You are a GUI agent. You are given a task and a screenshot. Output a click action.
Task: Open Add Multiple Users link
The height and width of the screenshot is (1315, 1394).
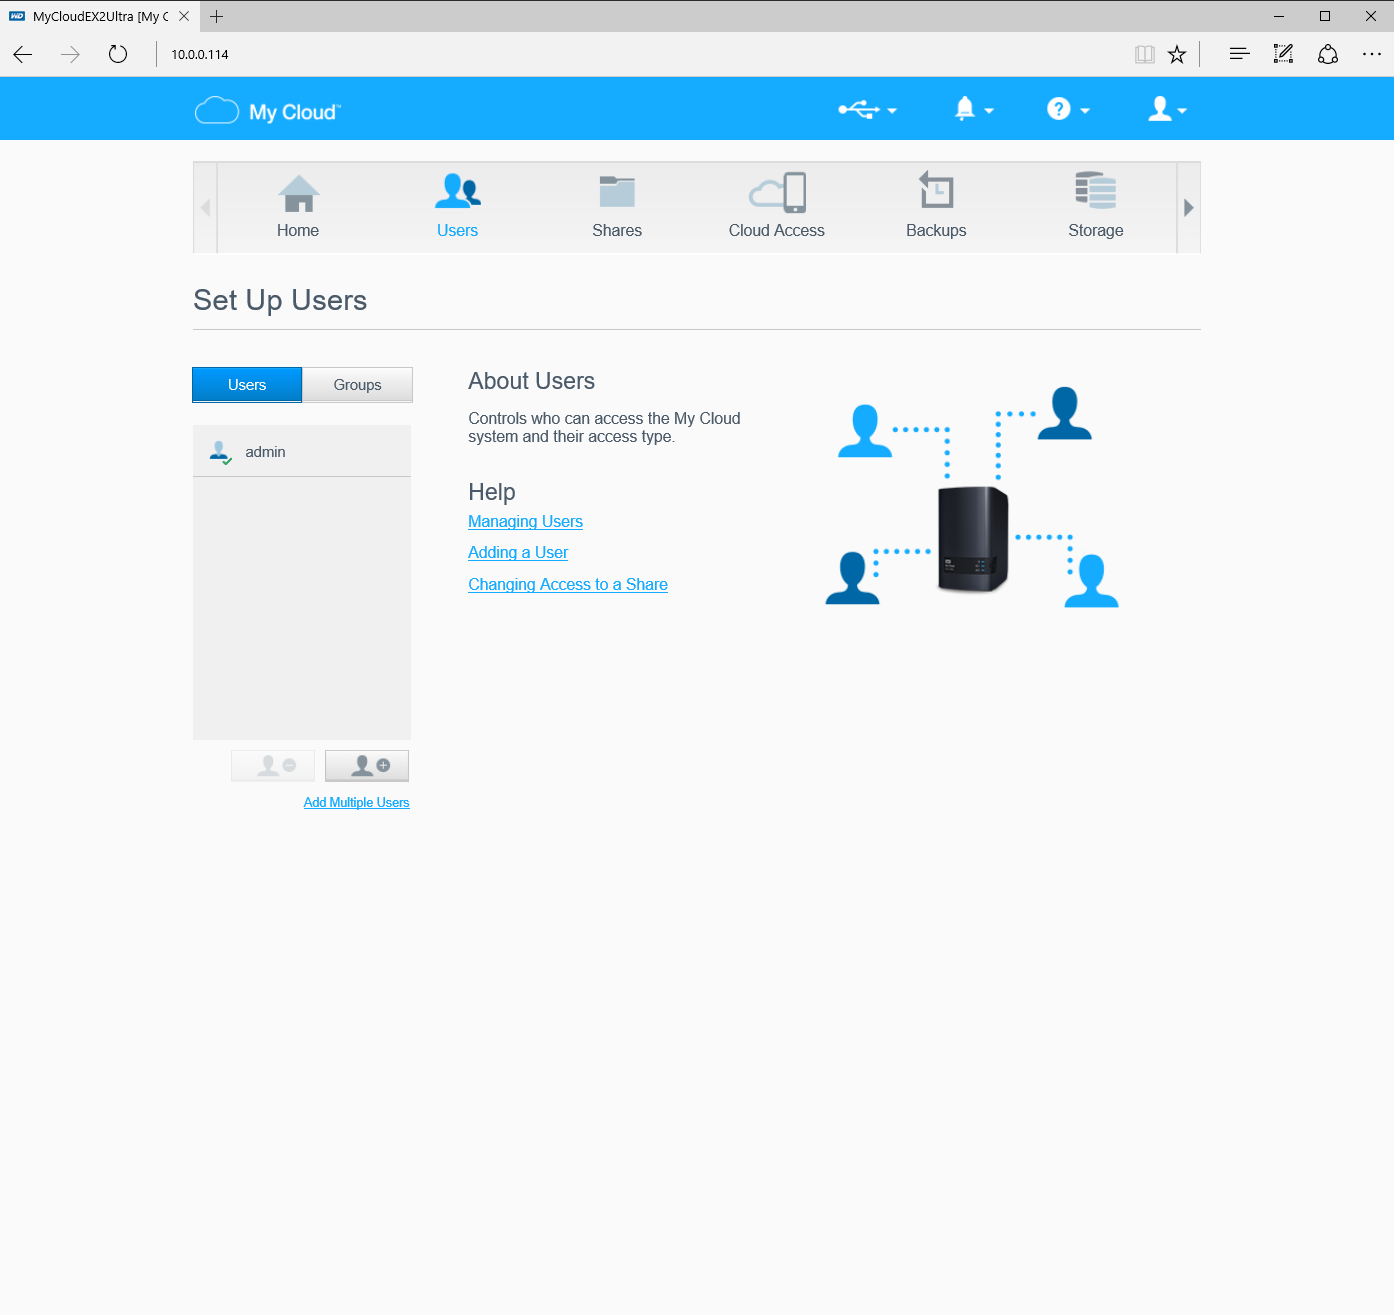coord(357,803)
